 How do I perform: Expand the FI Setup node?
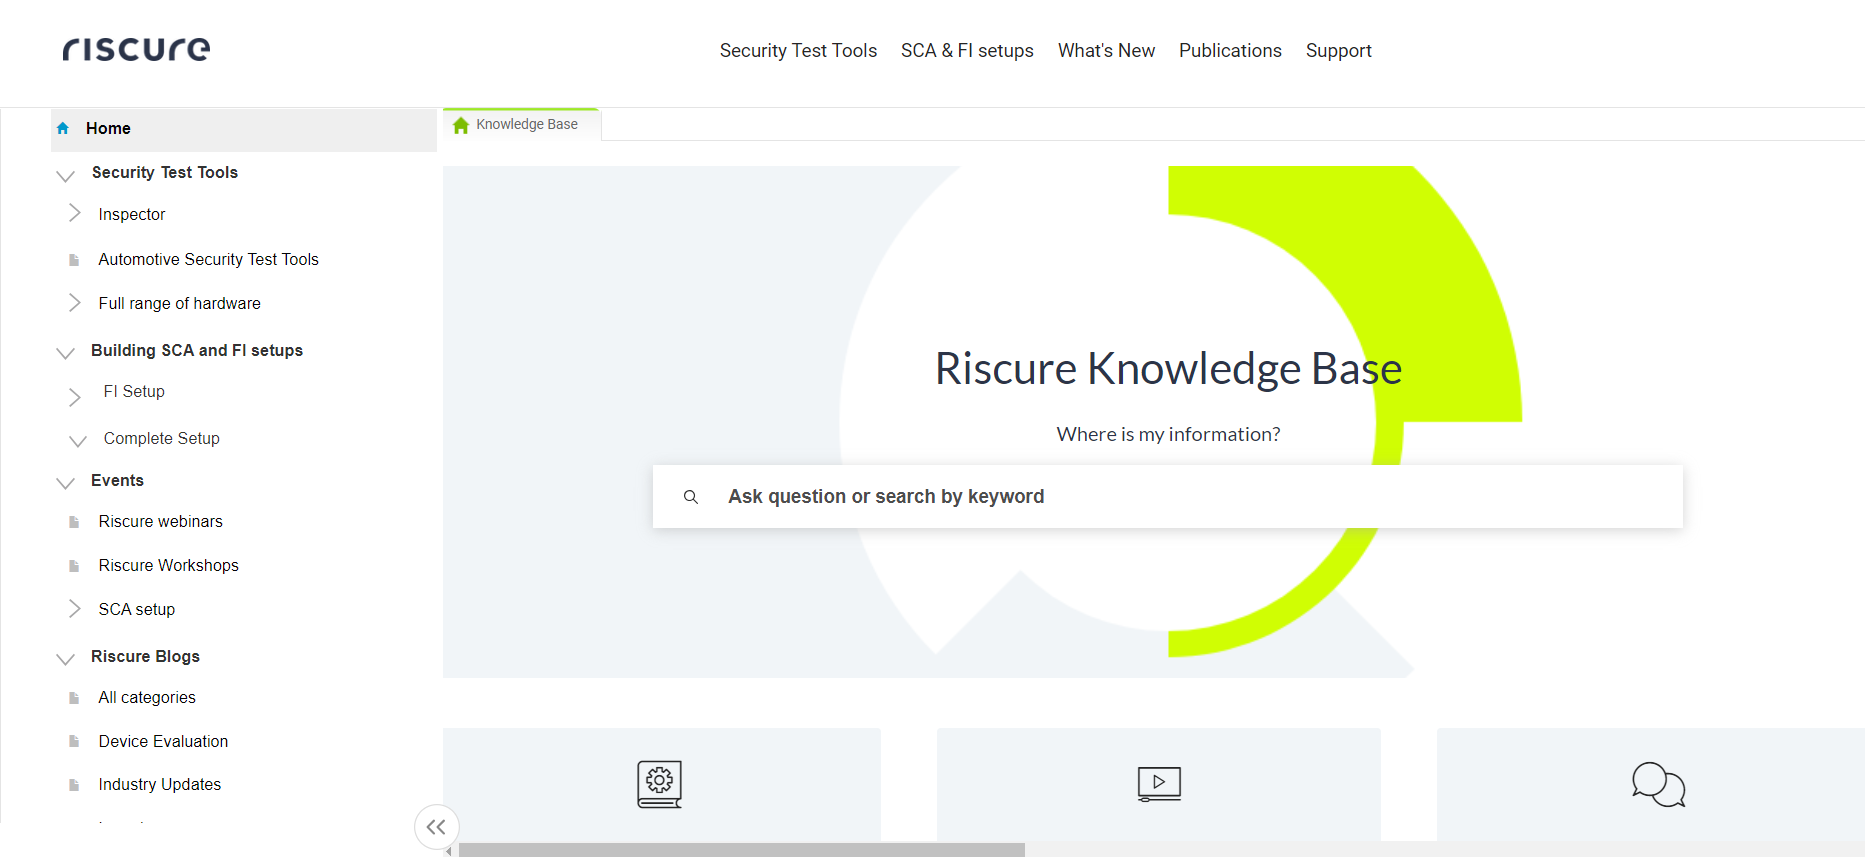[74, 397]
